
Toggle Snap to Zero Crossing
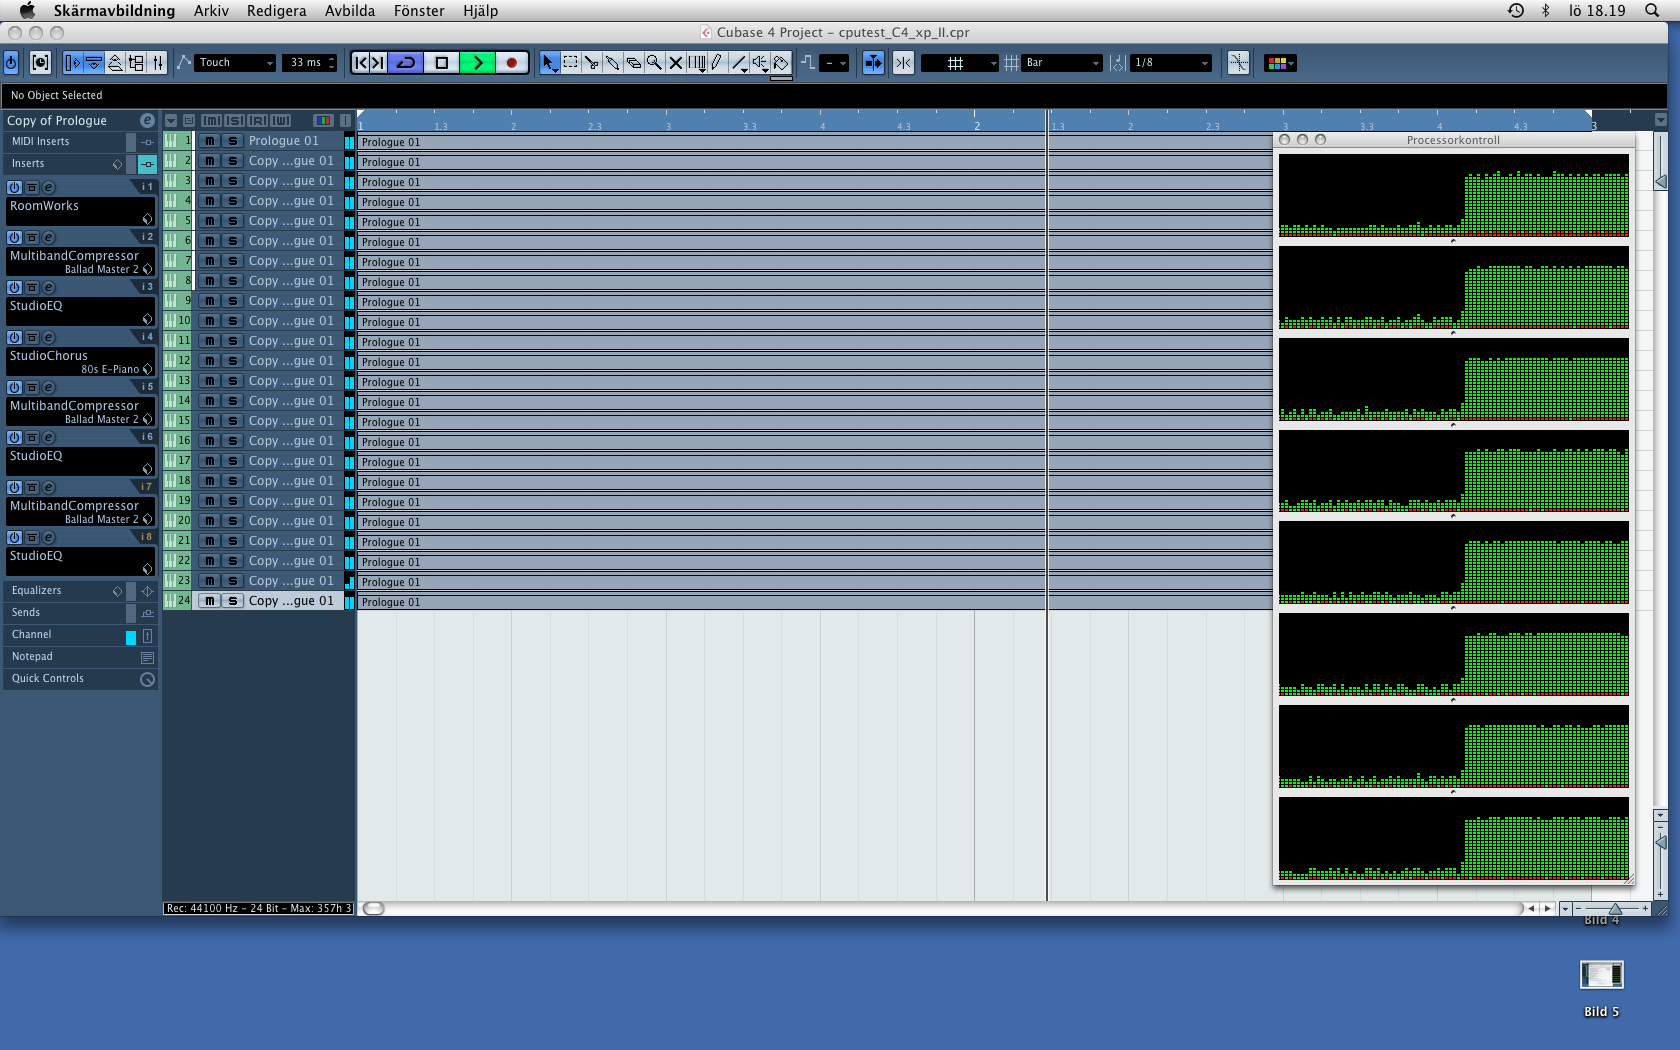pos(1238,63)
